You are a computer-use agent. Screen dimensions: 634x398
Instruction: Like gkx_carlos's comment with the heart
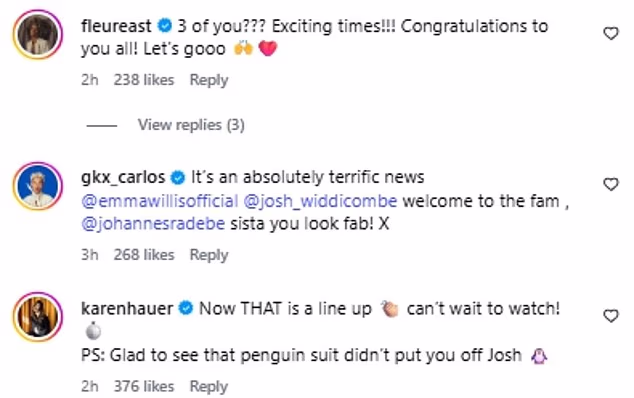(611, 184)
